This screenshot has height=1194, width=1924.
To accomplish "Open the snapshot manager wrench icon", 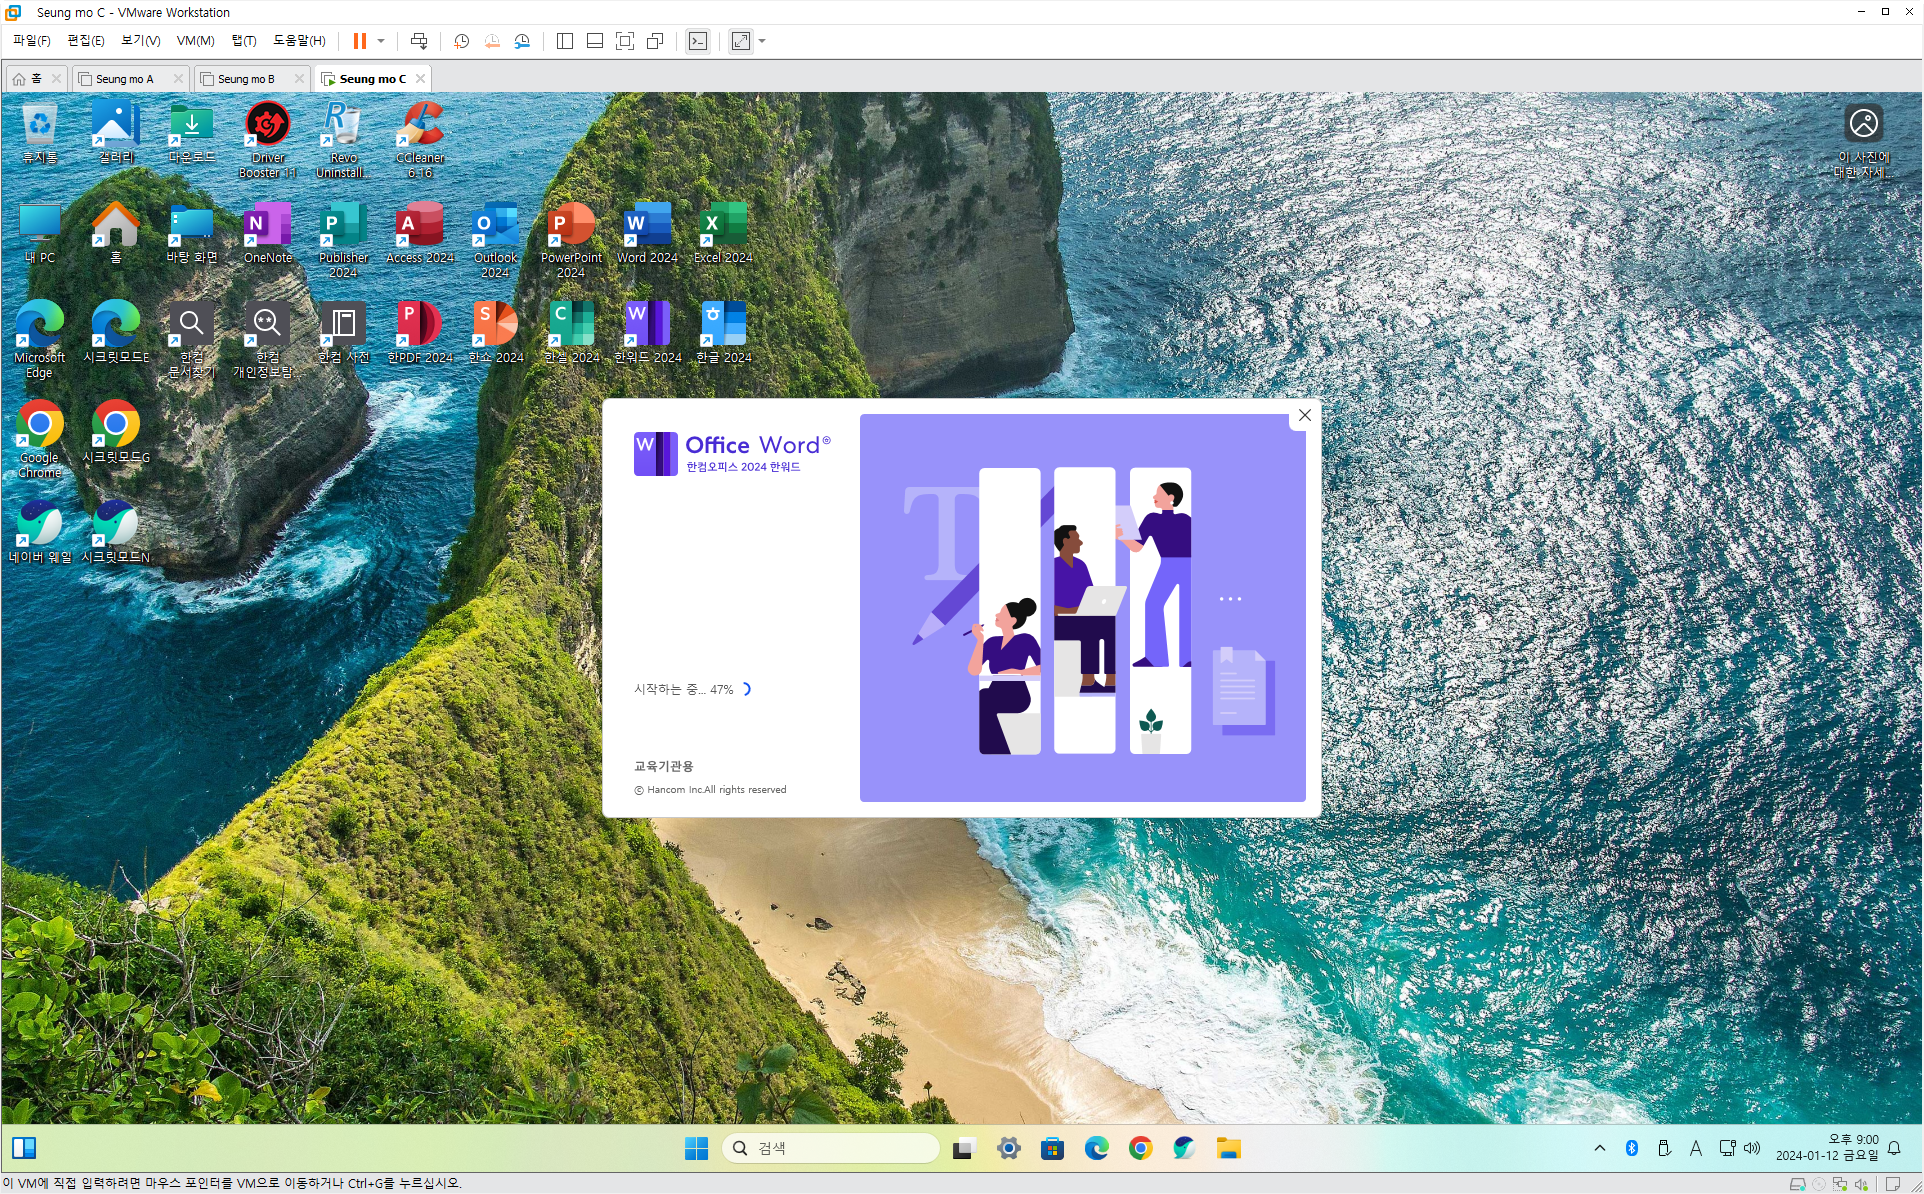I will point(522,41).
